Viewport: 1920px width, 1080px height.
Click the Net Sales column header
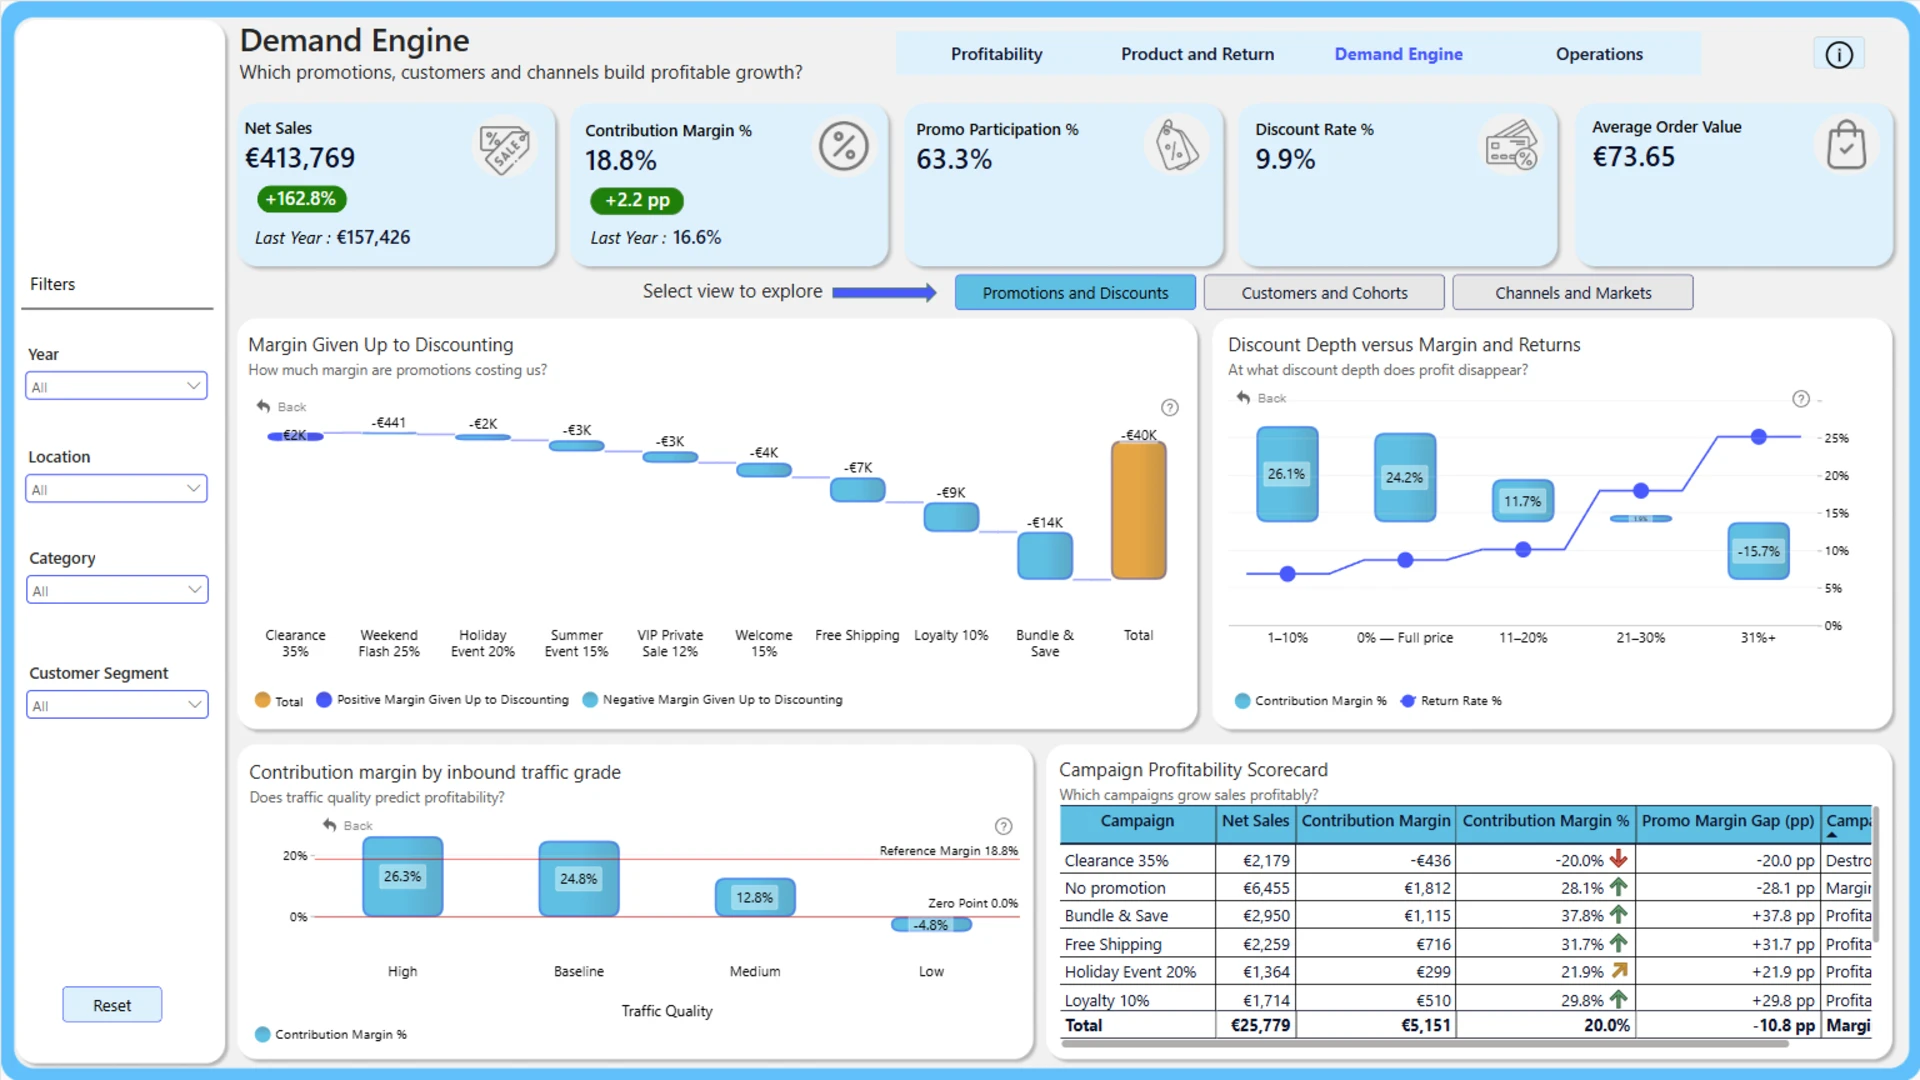click(x=1255, y=821)
